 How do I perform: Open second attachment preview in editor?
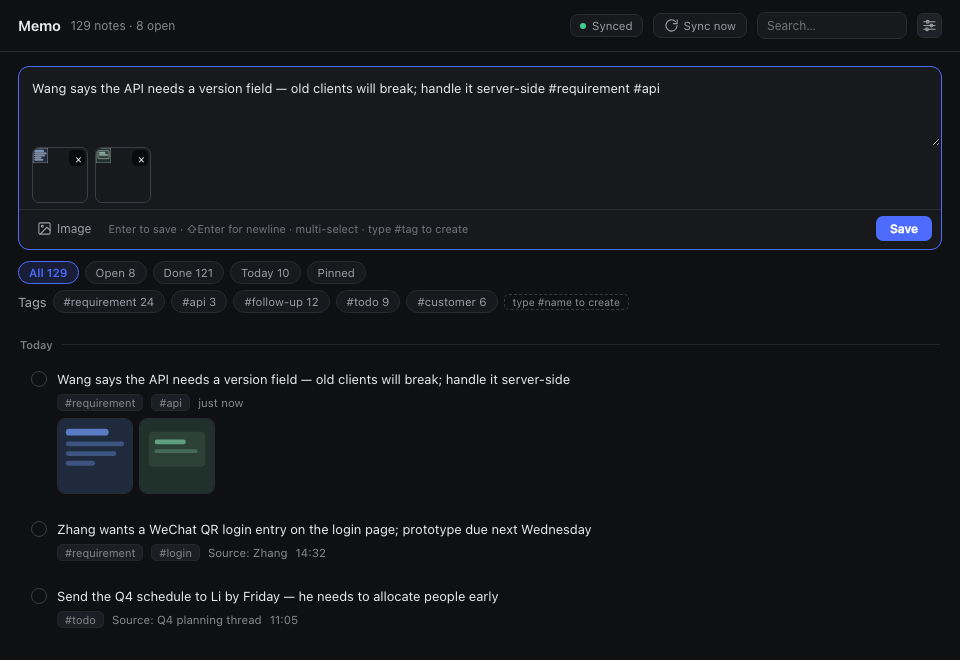(122, 175)
